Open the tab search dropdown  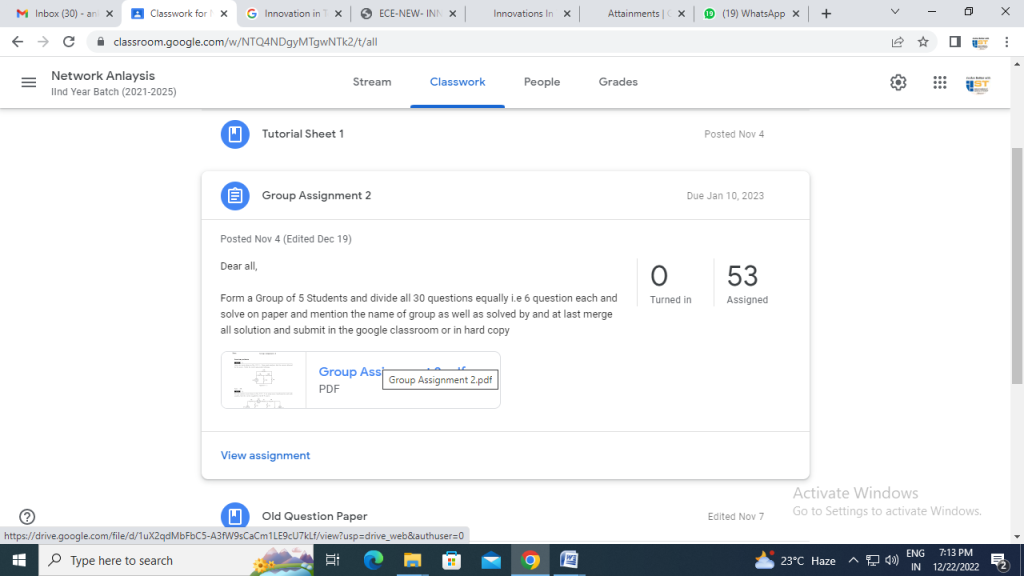895,12
